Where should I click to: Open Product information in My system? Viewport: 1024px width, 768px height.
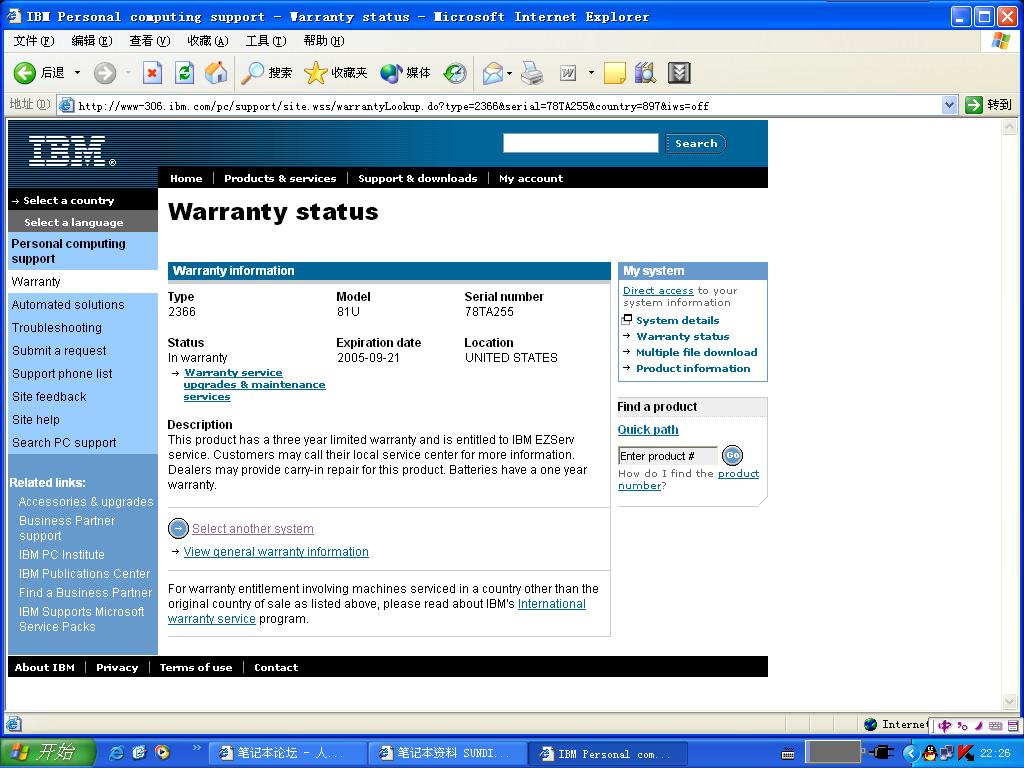(694, 368)
